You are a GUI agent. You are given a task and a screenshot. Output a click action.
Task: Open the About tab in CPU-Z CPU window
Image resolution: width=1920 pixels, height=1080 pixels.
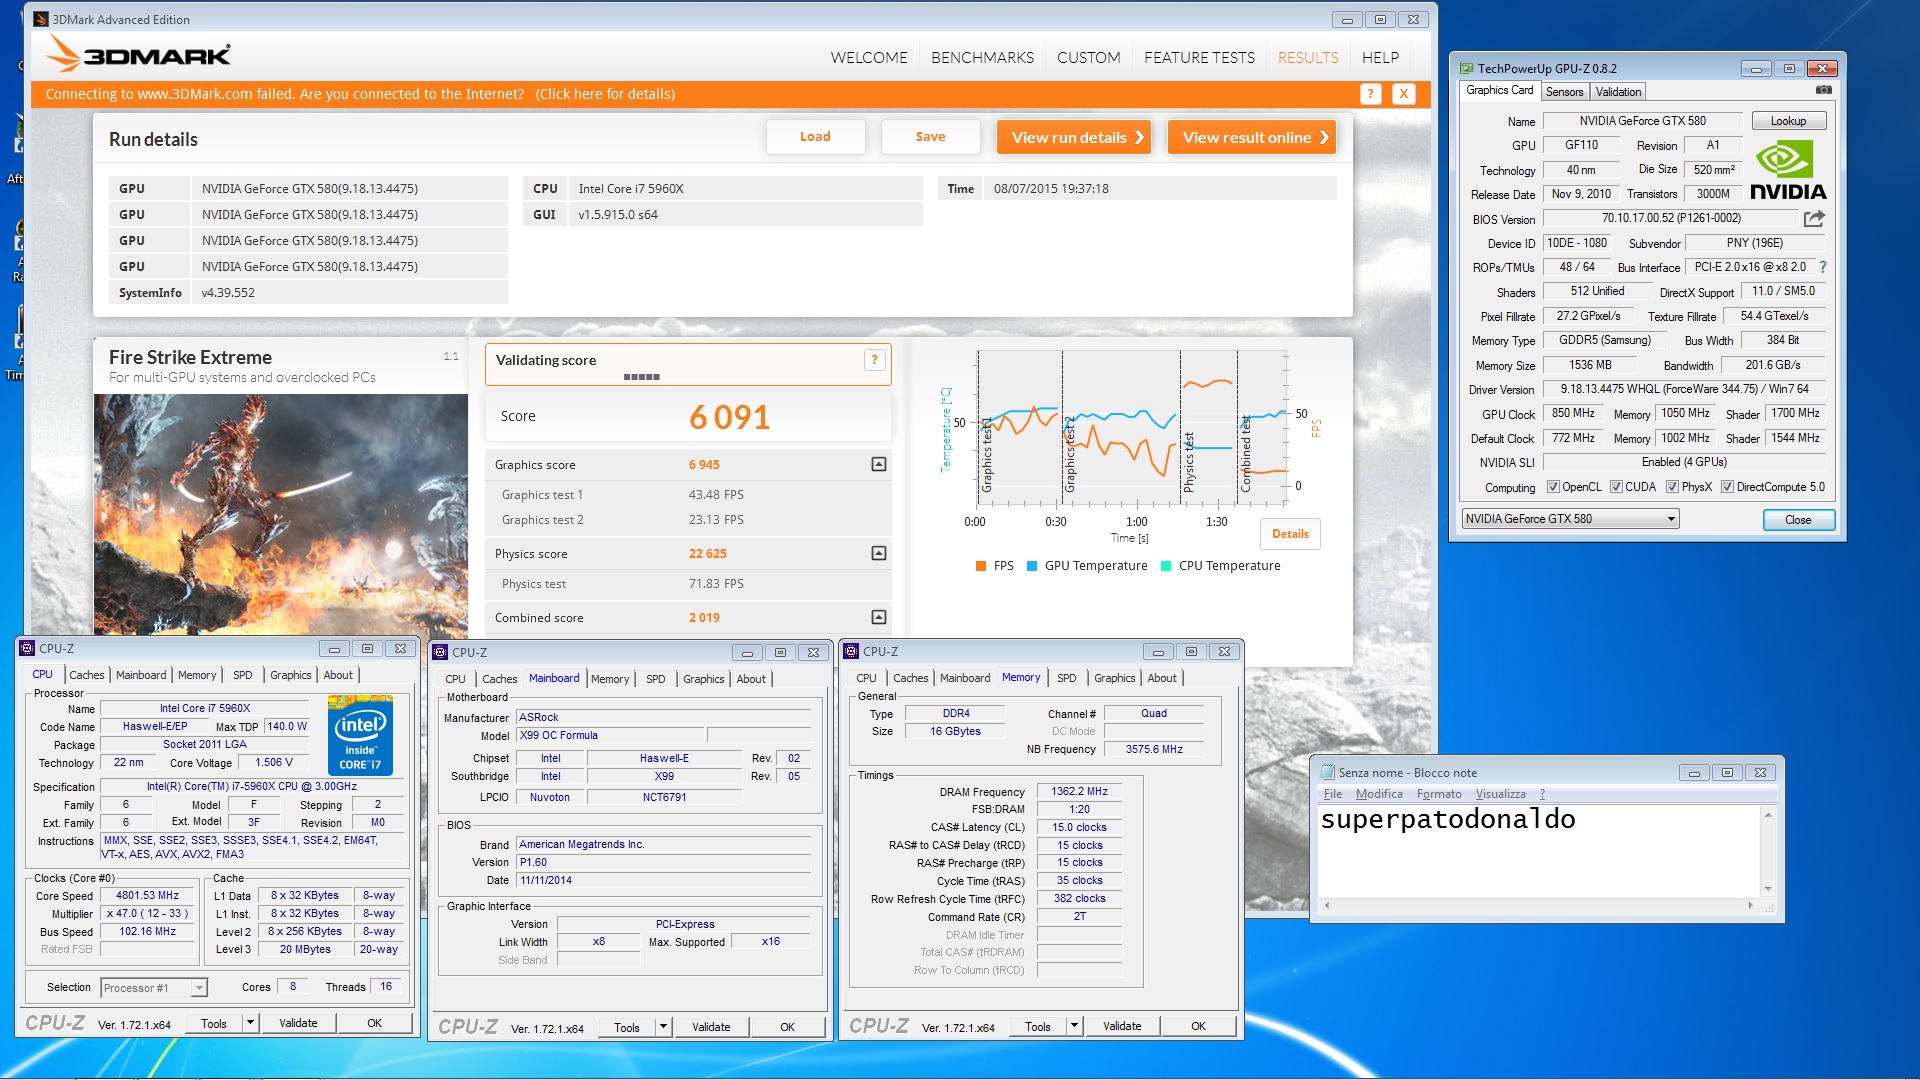pyautogui.click(x=338, y=675)
